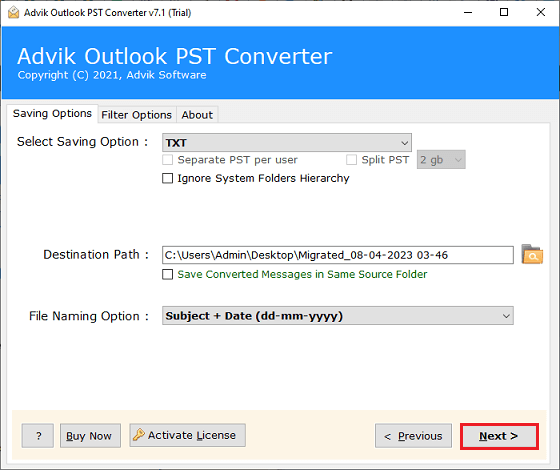This screenshot has width=560, height=470.
Task: Open folder browse icon for destination path
Action: pyautogui.click(x=532, y=254)
